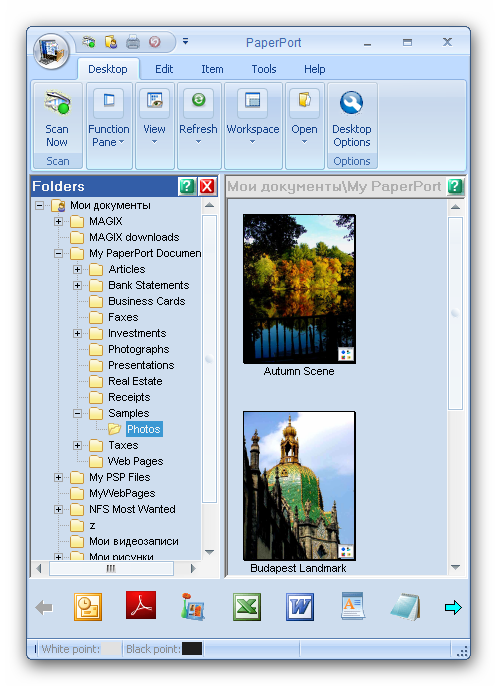Viewport: 497px width, 686px height.
Task: Expand the Bank Statements folder
Action: [x=77, y=285]
